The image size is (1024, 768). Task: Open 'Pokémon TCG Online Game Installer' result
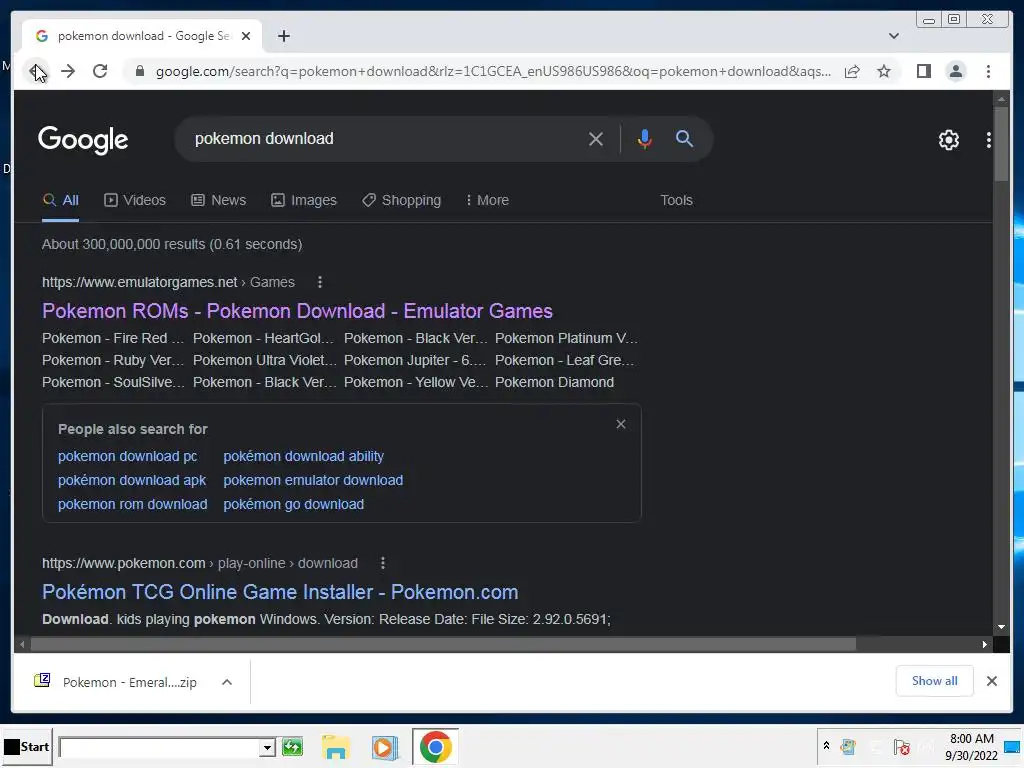coord(280,592)
